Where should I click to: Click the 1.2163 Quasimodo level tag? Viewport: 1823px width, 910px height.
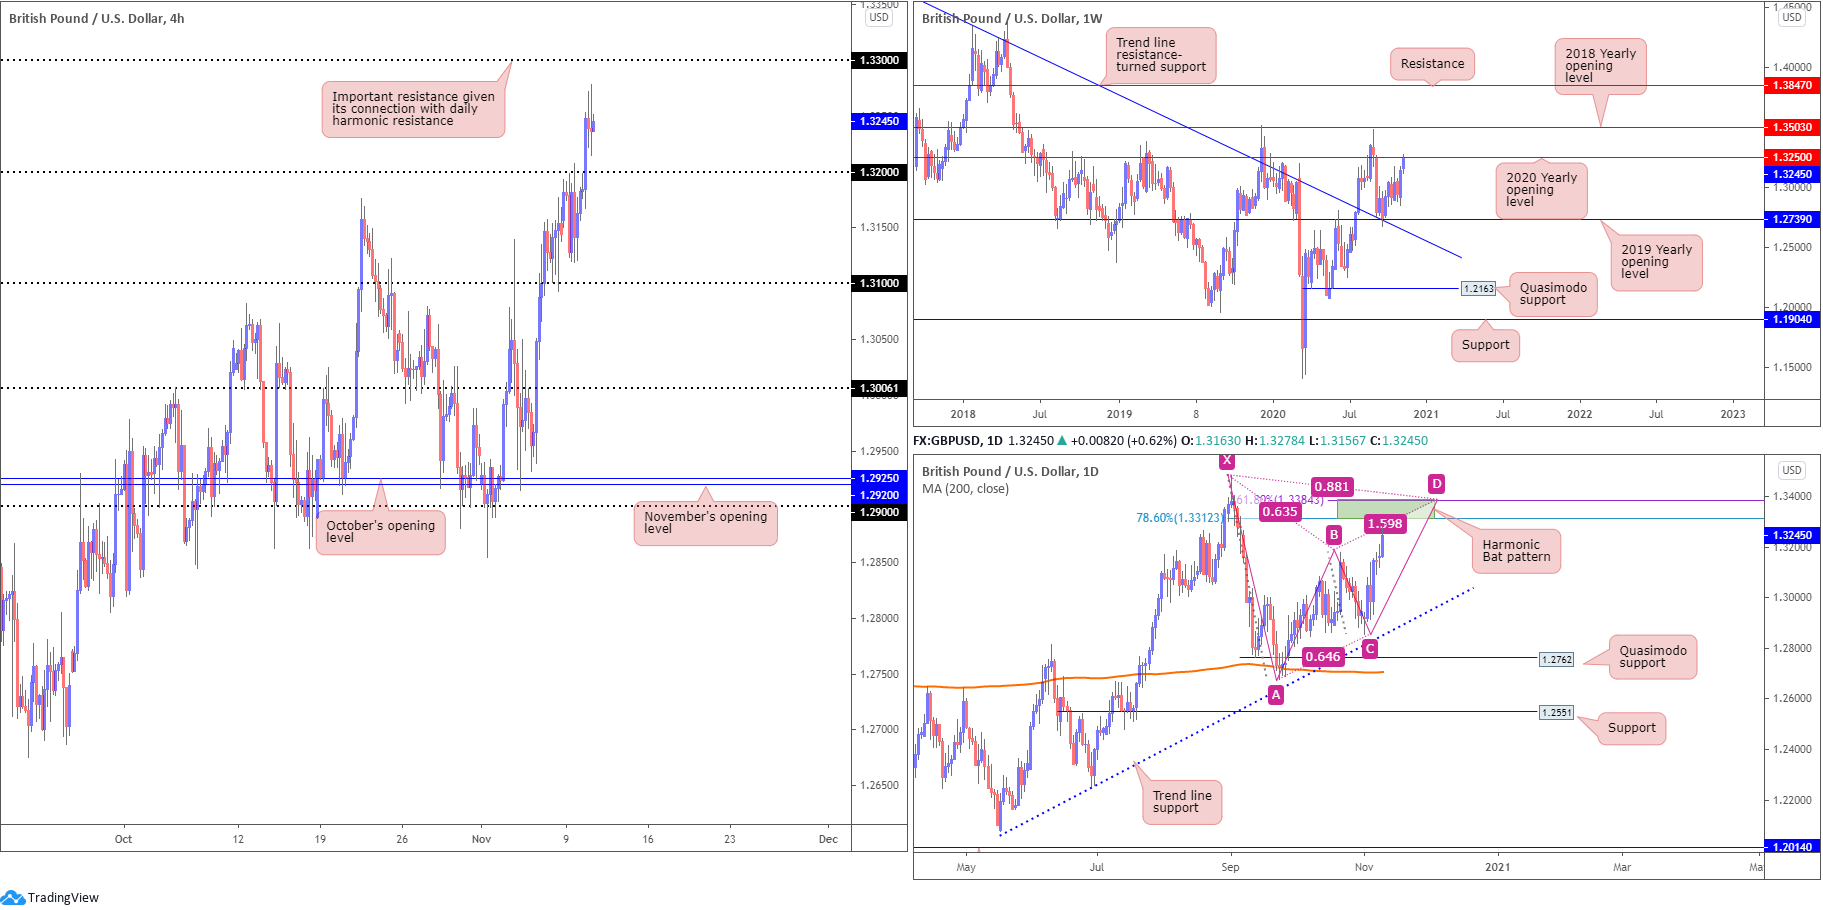pos(1478,289)
